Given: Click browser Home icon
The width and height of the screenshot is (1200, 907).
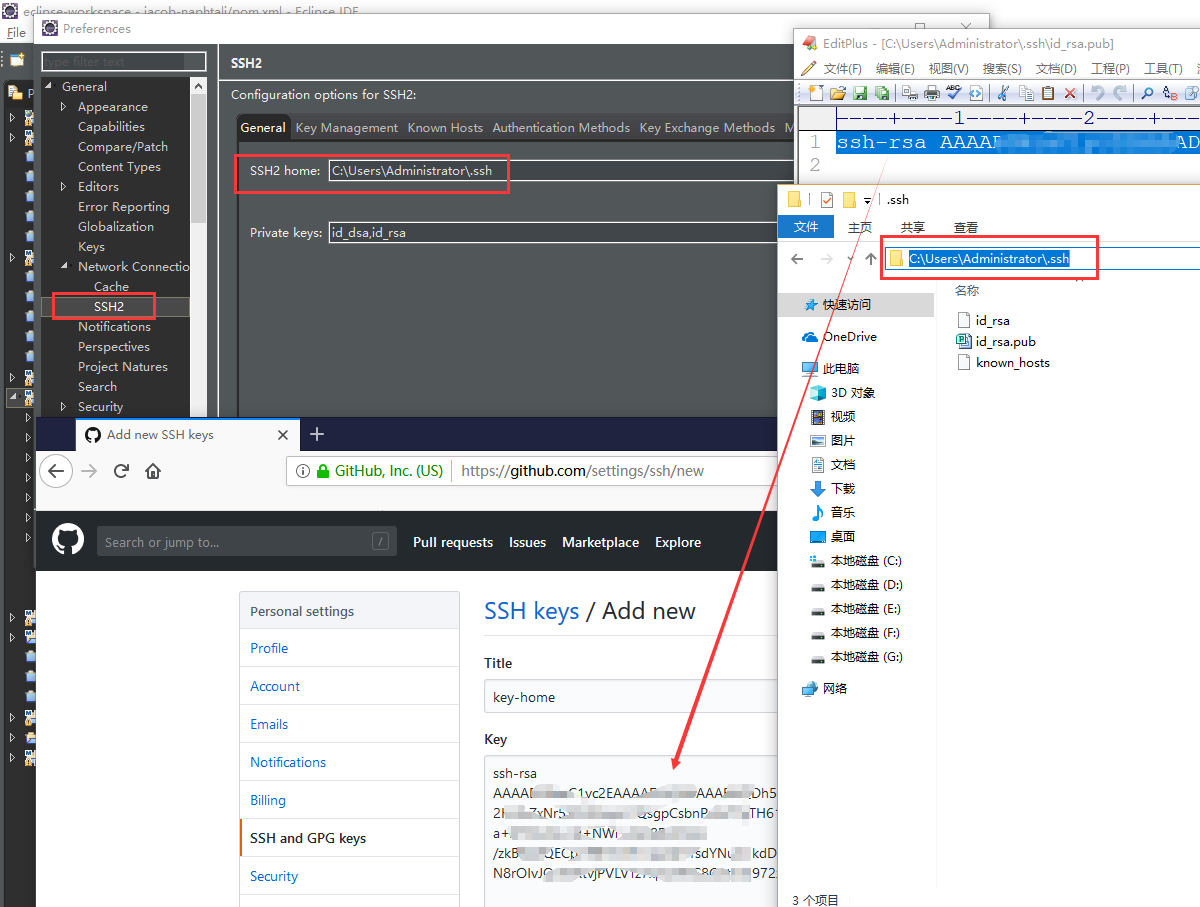Looking at the screenshot, I should 153,470.
